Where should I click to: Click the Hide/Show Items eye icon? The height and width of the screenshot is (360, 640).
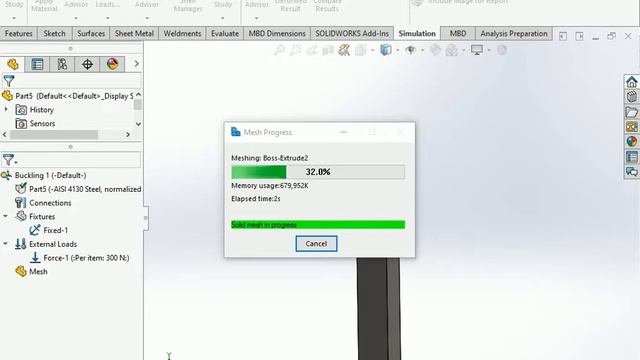pyautogui.click(x=411, y=50)
